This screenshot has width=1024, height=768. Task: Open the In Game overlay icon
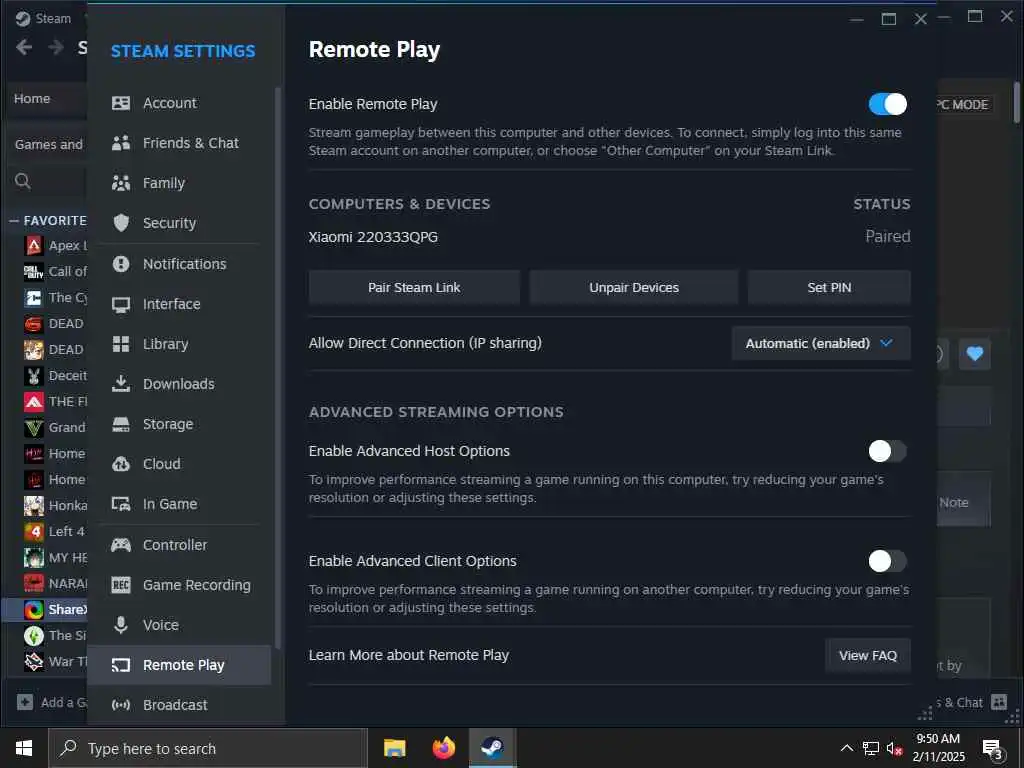point(121,504)
